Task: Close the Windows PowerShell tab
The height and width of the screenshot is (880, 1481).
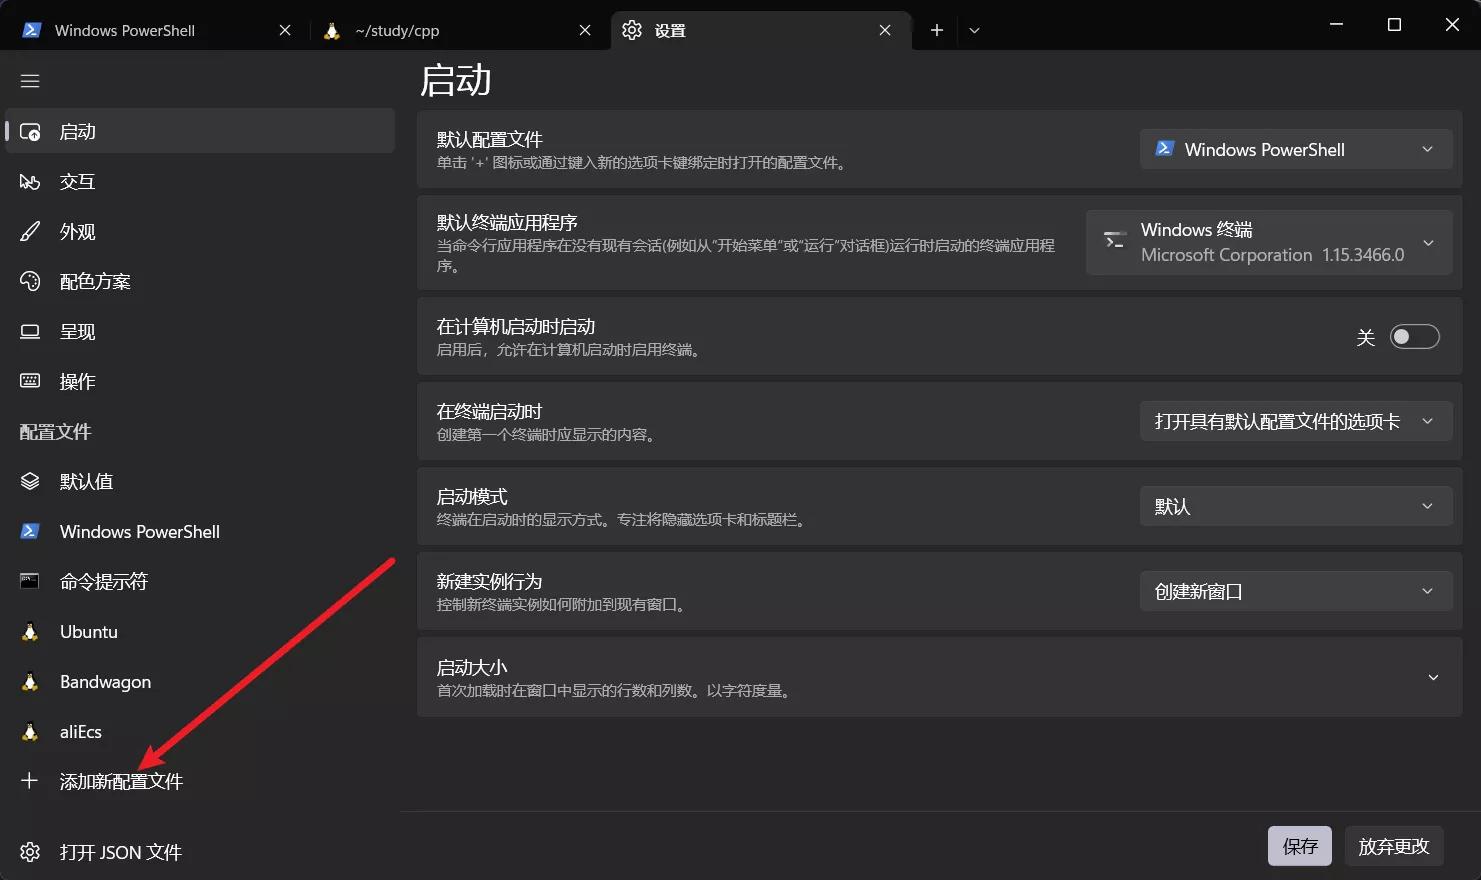Action: pos(285,30)
